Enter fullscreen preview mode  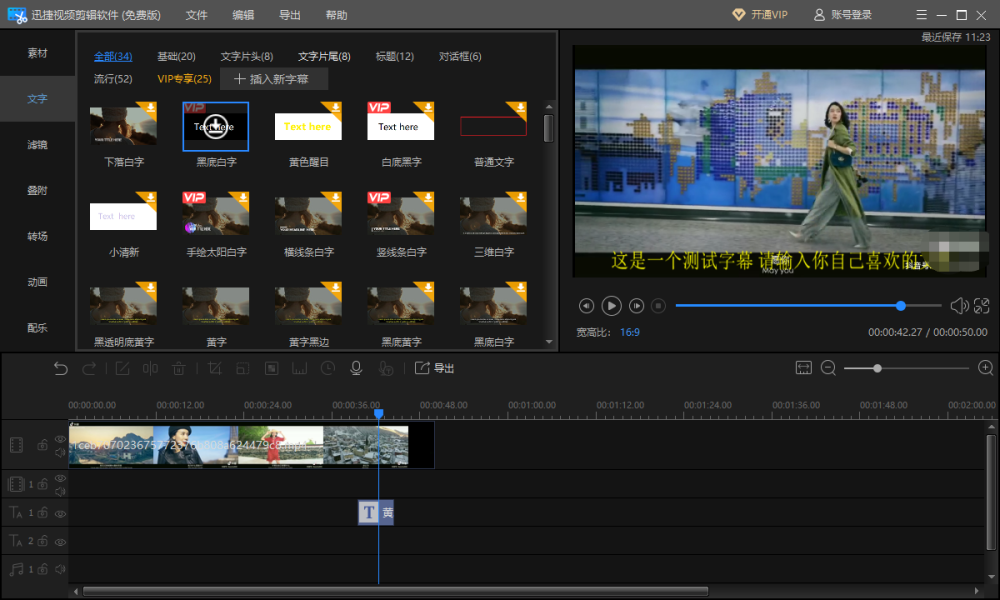coord(981,306)
